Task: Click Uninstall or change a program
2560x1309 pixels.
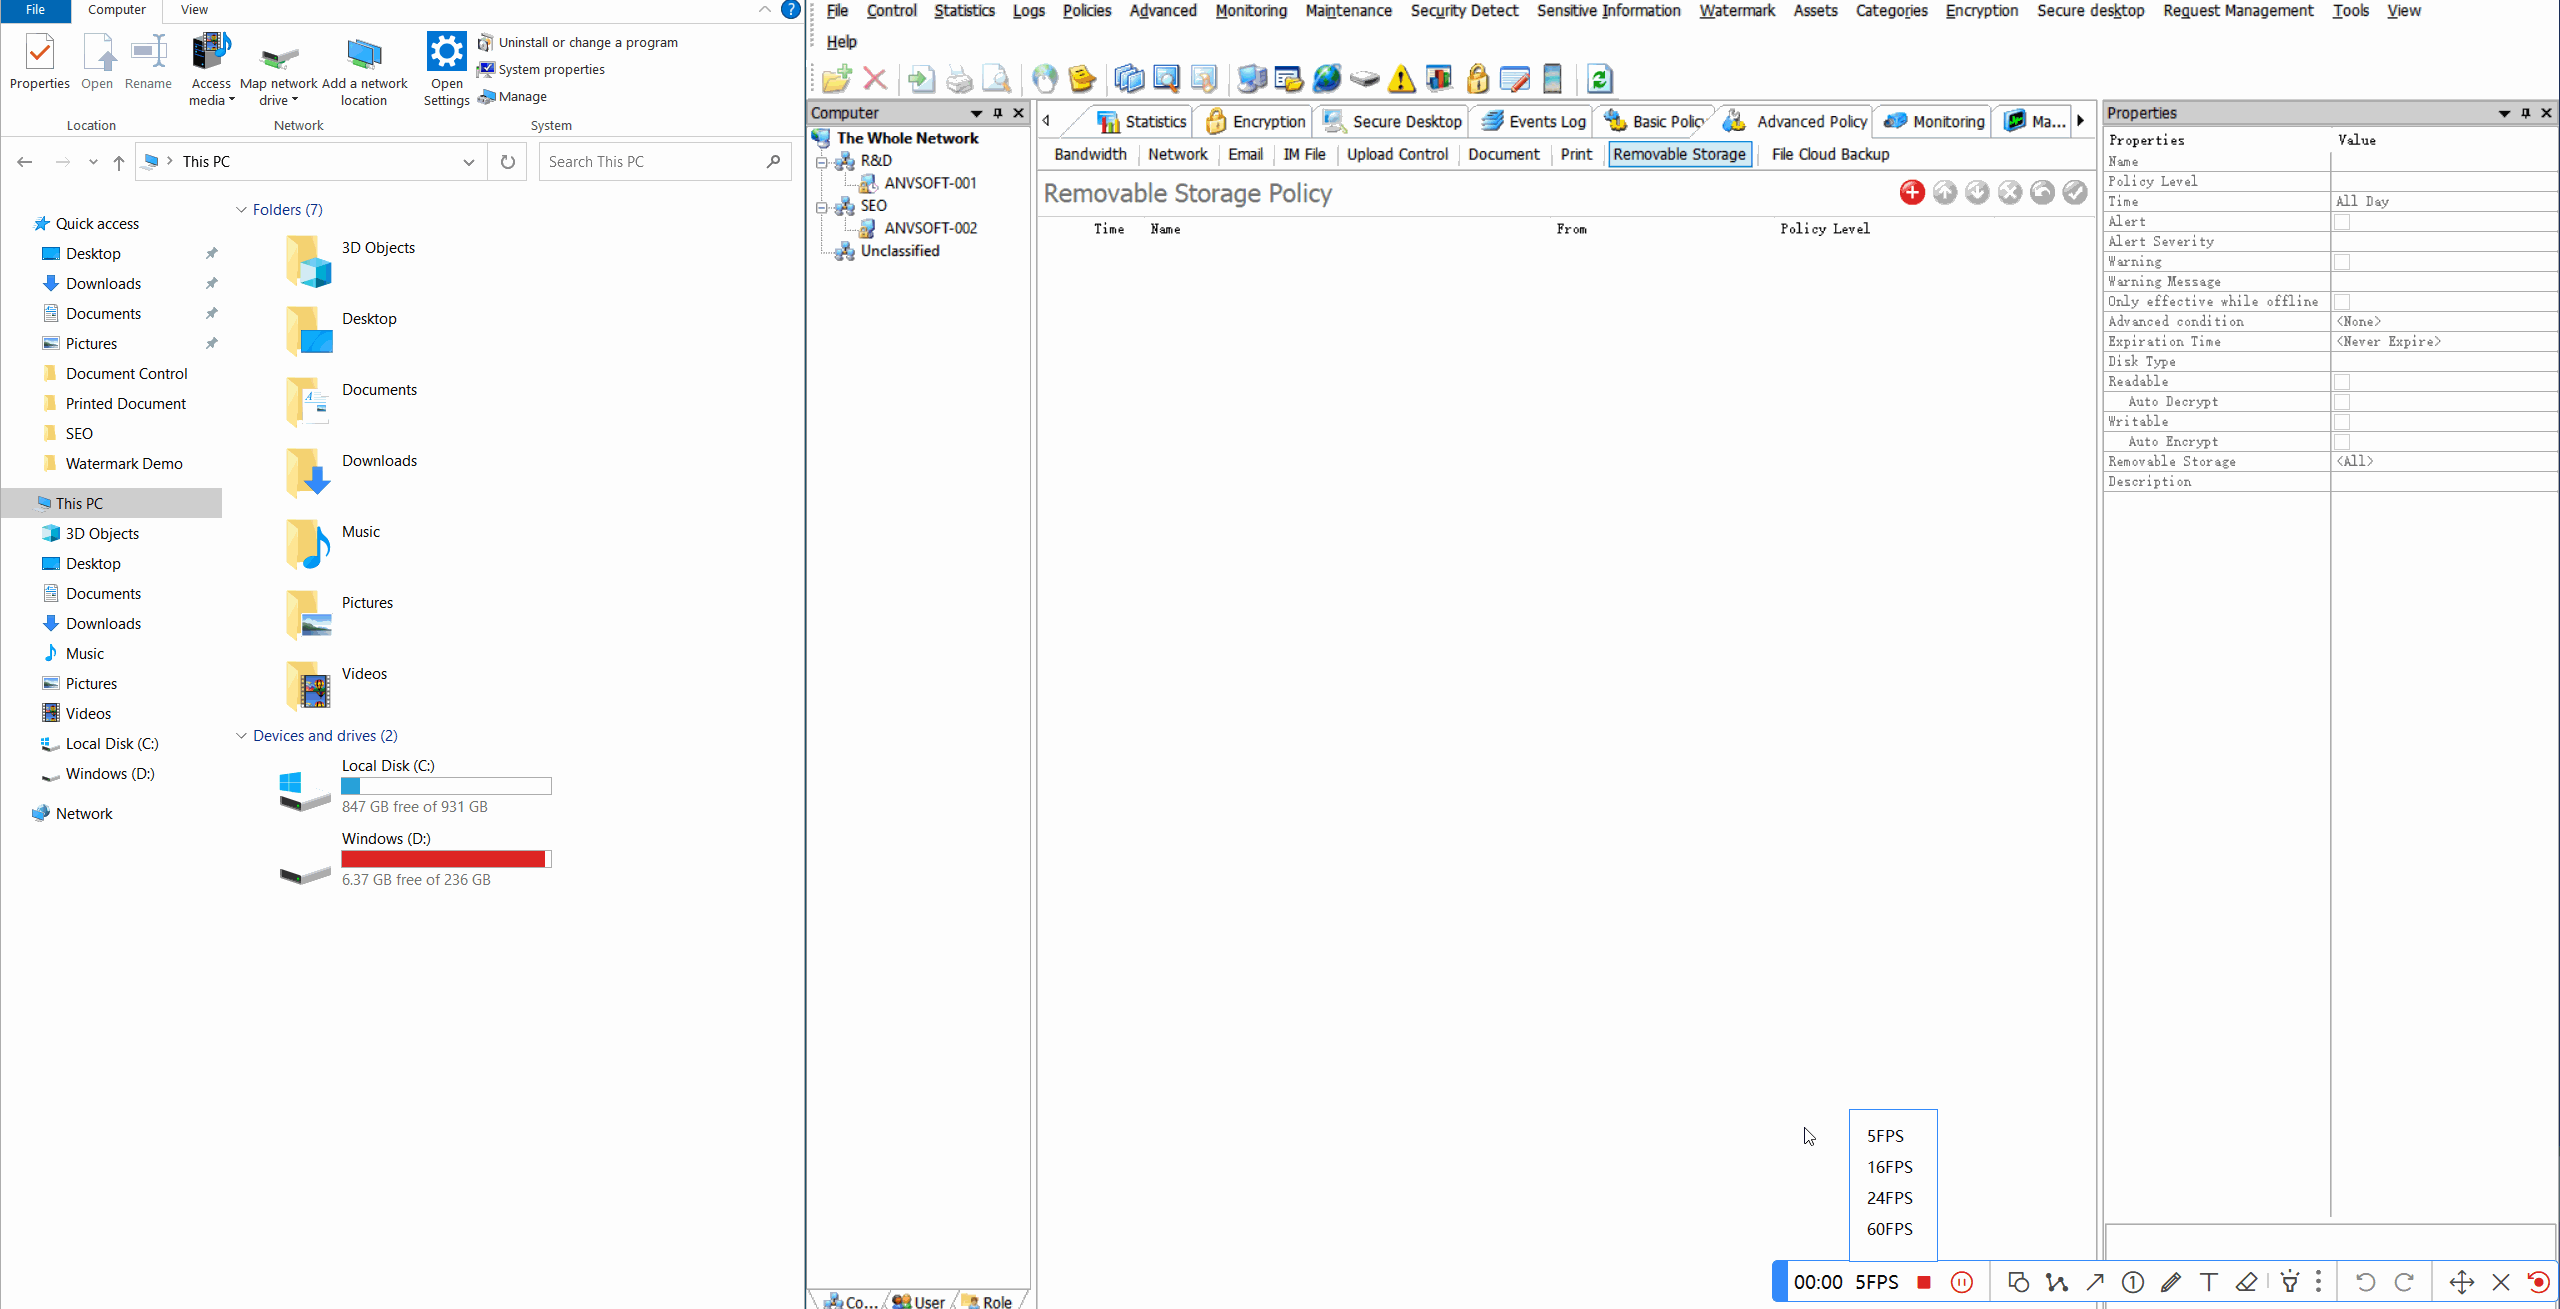Action: 588,42
